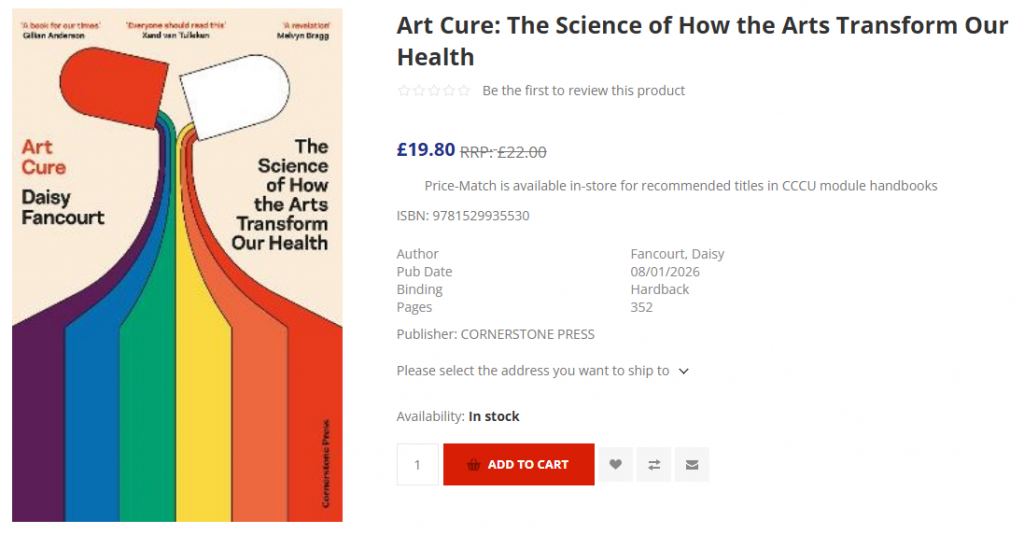Click the £19.80 sale price
Image resolution: width=1024 pixels, height=534 pixels.
426,150
